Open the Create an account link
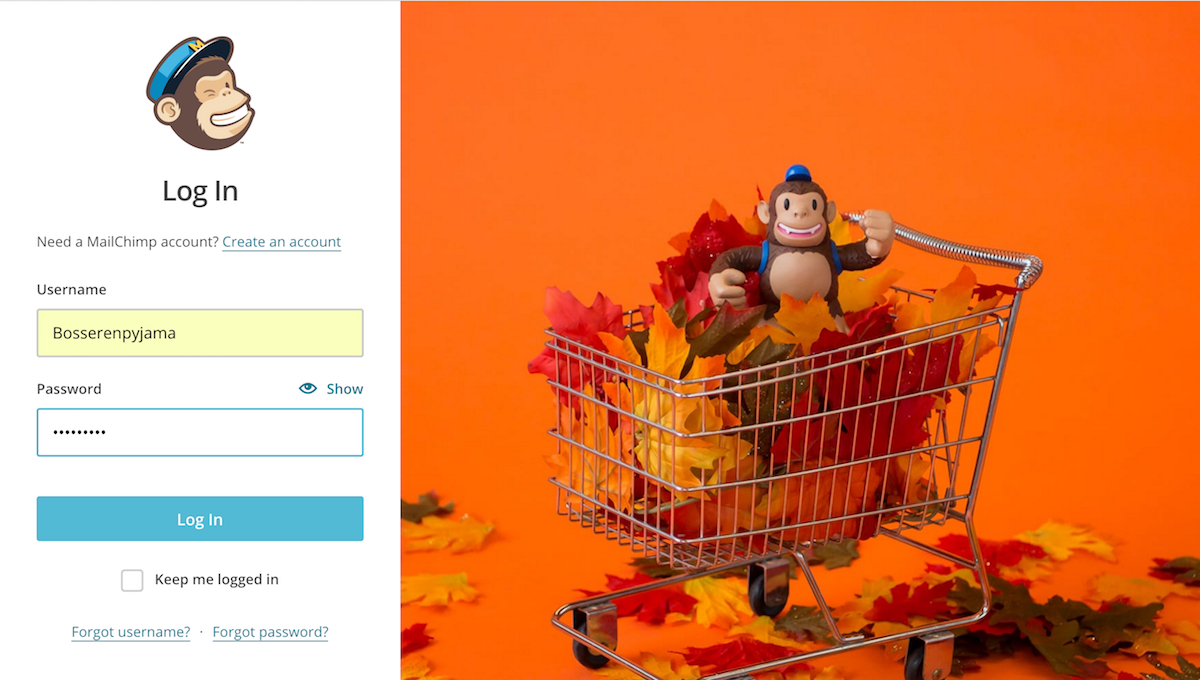This screenshot has height=680, width=1200. pyautogui.click(x=282, y=242)
